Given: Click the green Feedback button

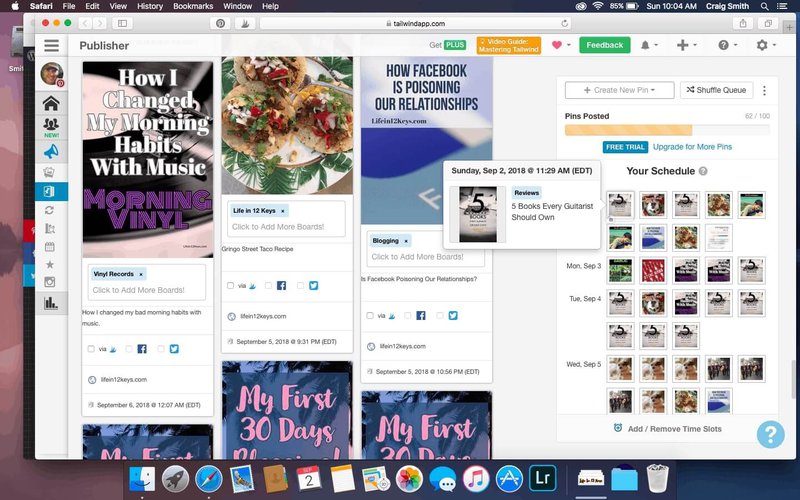Looking at the screenshot, I should coord(605,45).
